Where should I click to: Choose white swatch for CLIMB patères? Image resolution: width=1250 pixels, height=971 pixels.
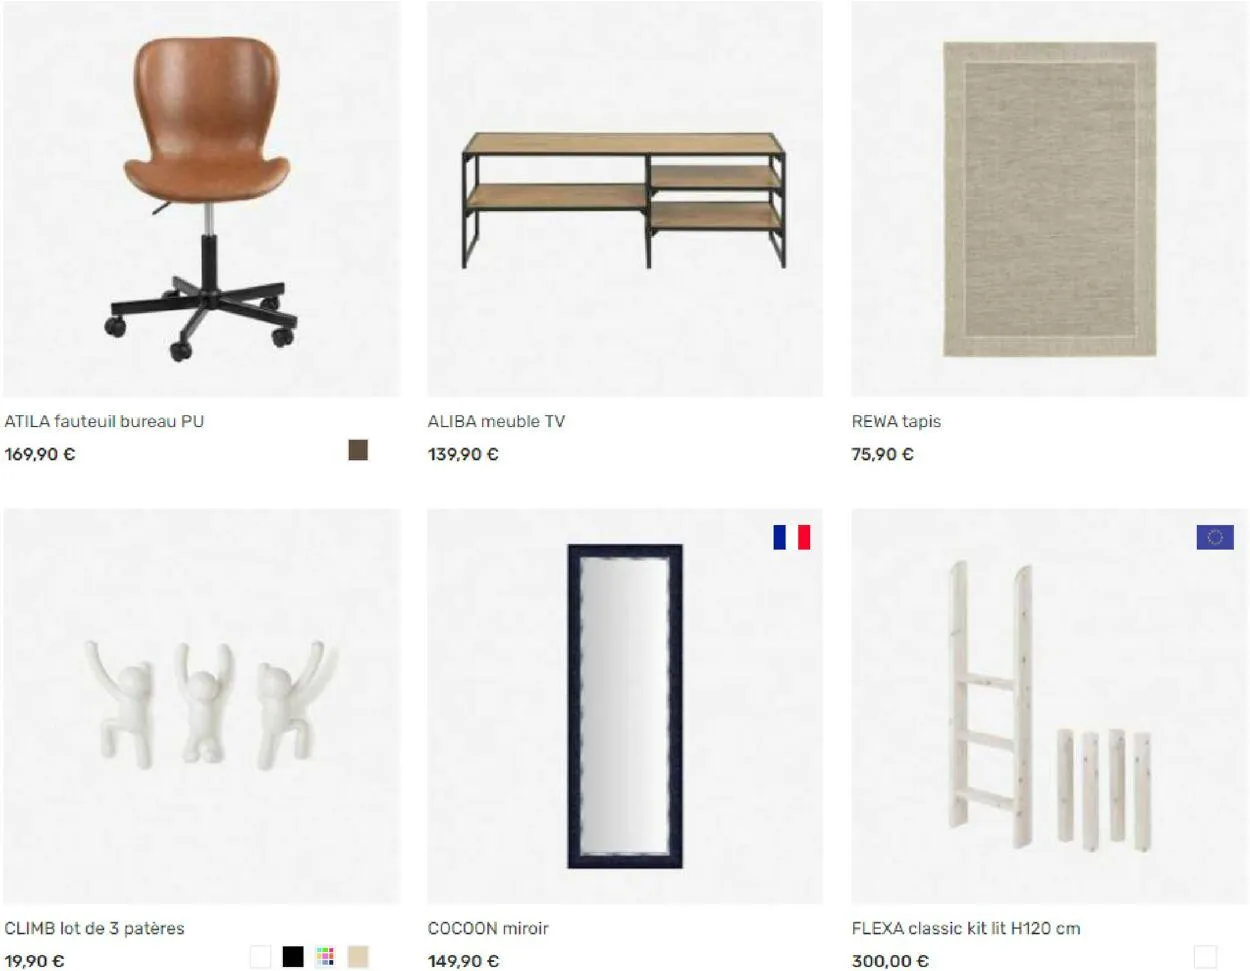tap(260, 957)
